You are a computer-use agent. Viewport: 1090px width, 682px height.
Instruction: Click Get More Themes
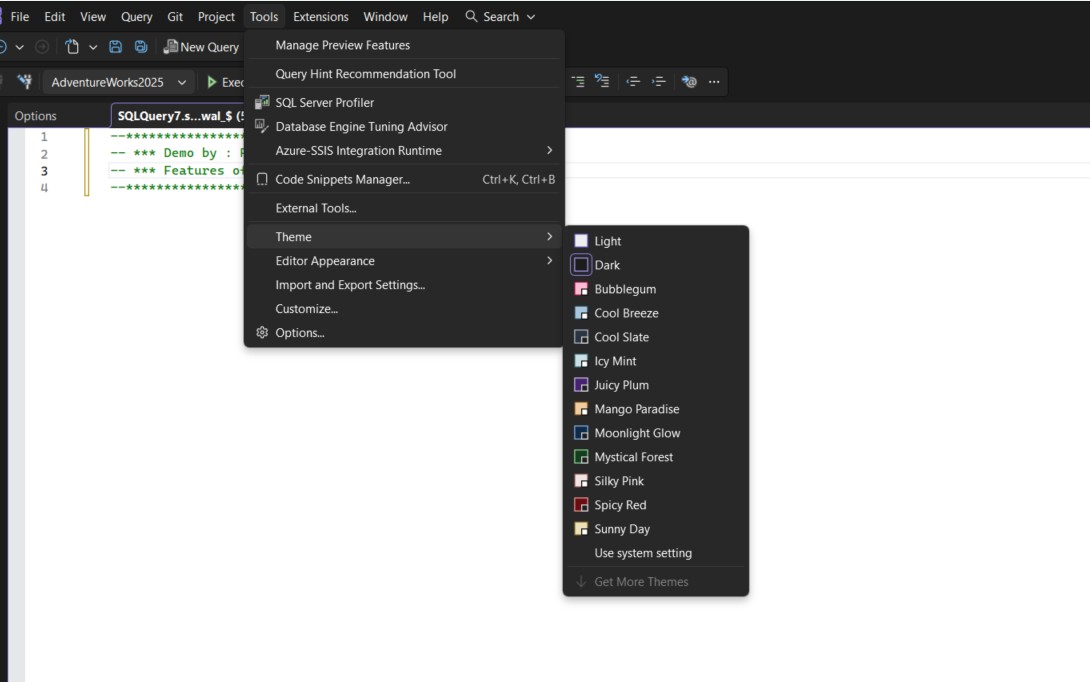coord(646,581)
